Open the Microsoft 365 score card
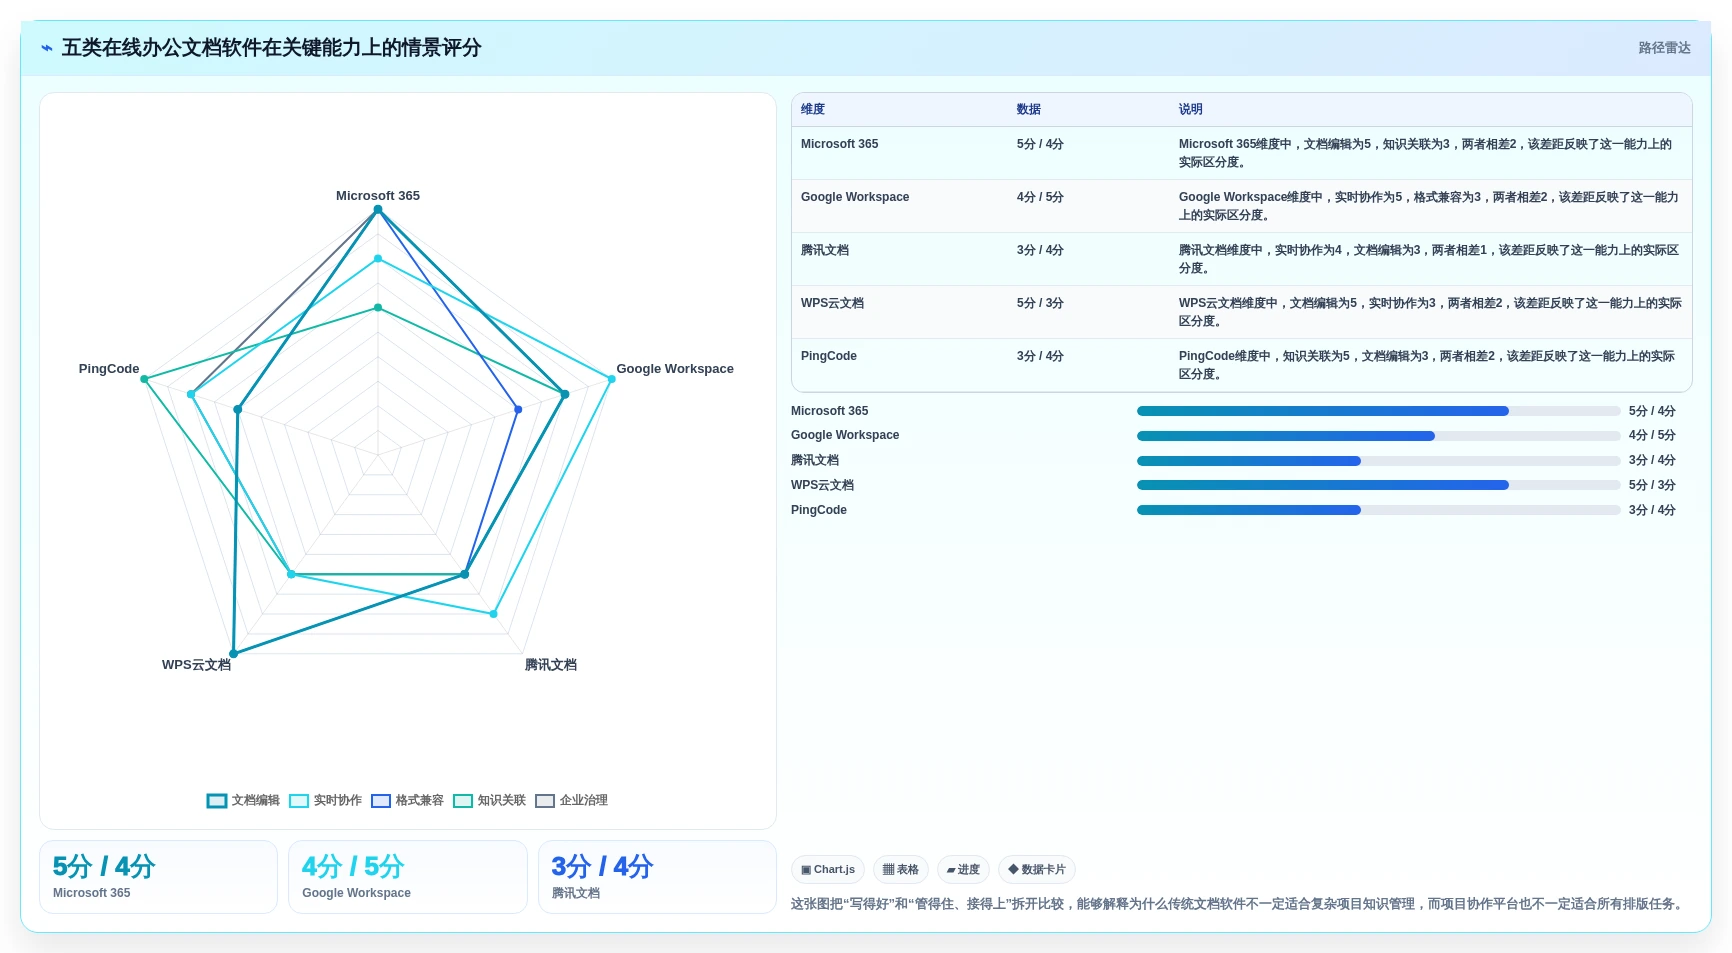1732x953 pixels. point(158,877)
